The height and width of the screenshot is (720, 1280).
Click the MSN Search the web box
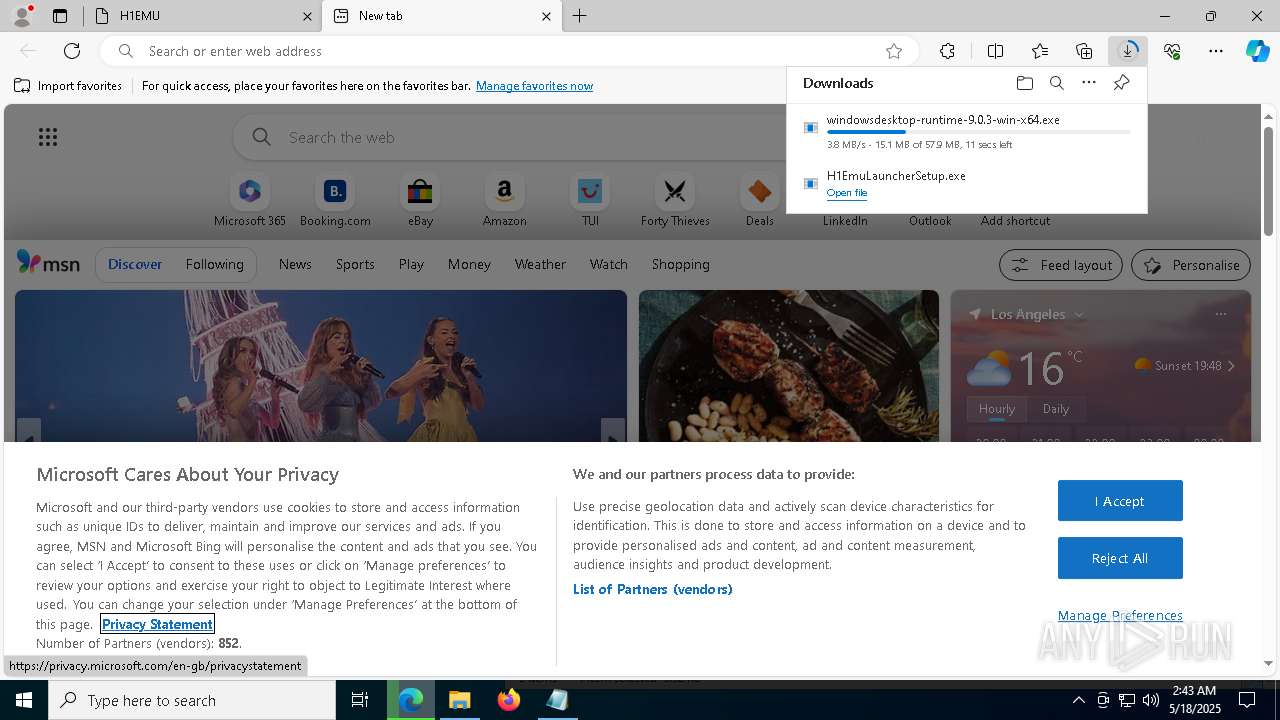point(510,137)
